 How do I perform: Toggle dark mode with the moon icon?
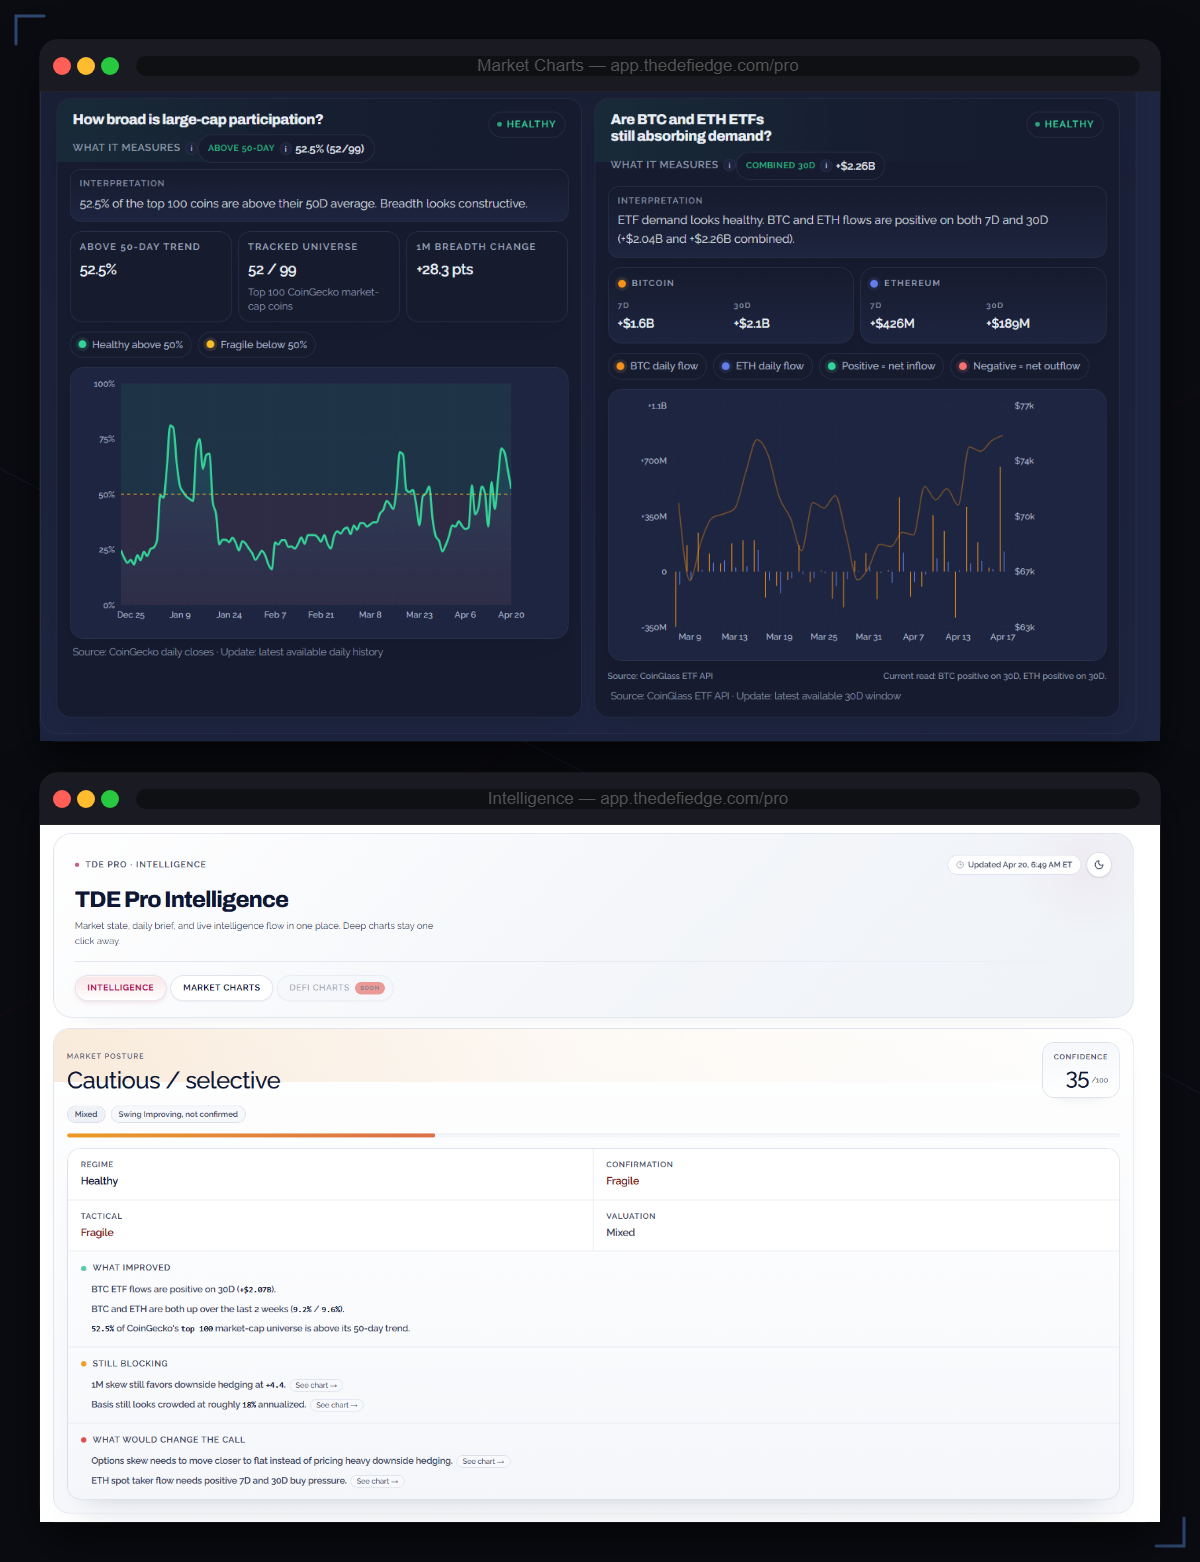click(1099, 865)
